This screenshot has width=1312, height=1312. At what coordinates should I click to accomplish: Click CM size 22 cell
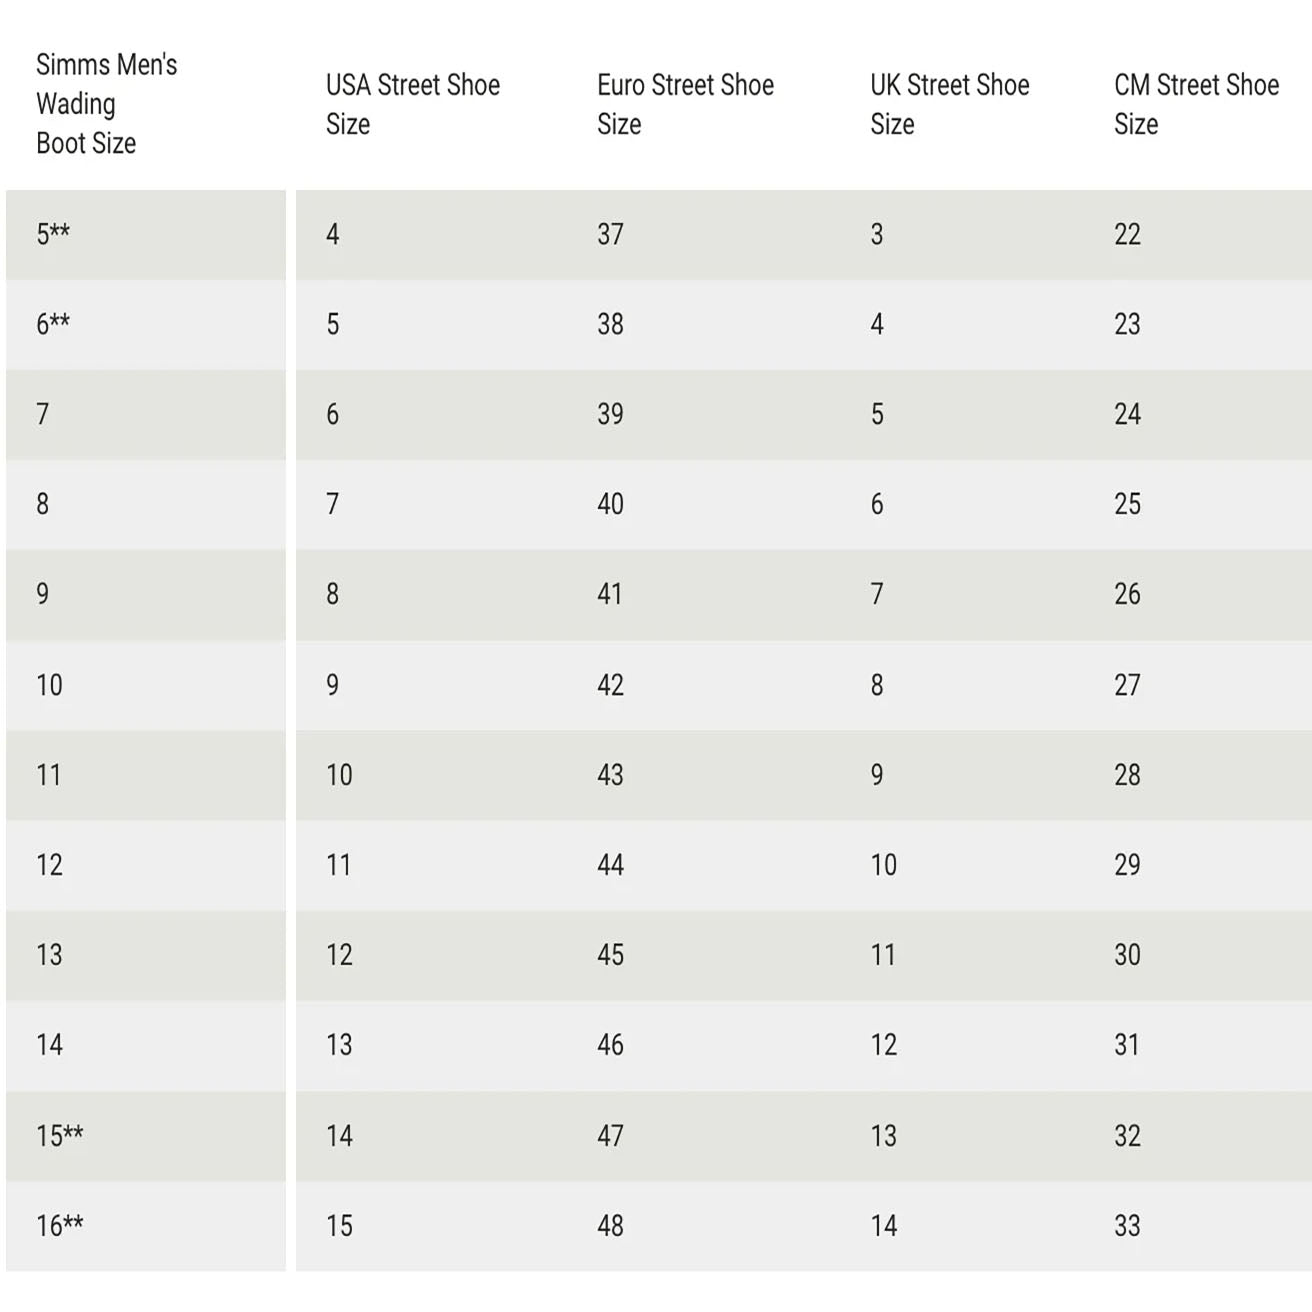tap(1127, 234)
